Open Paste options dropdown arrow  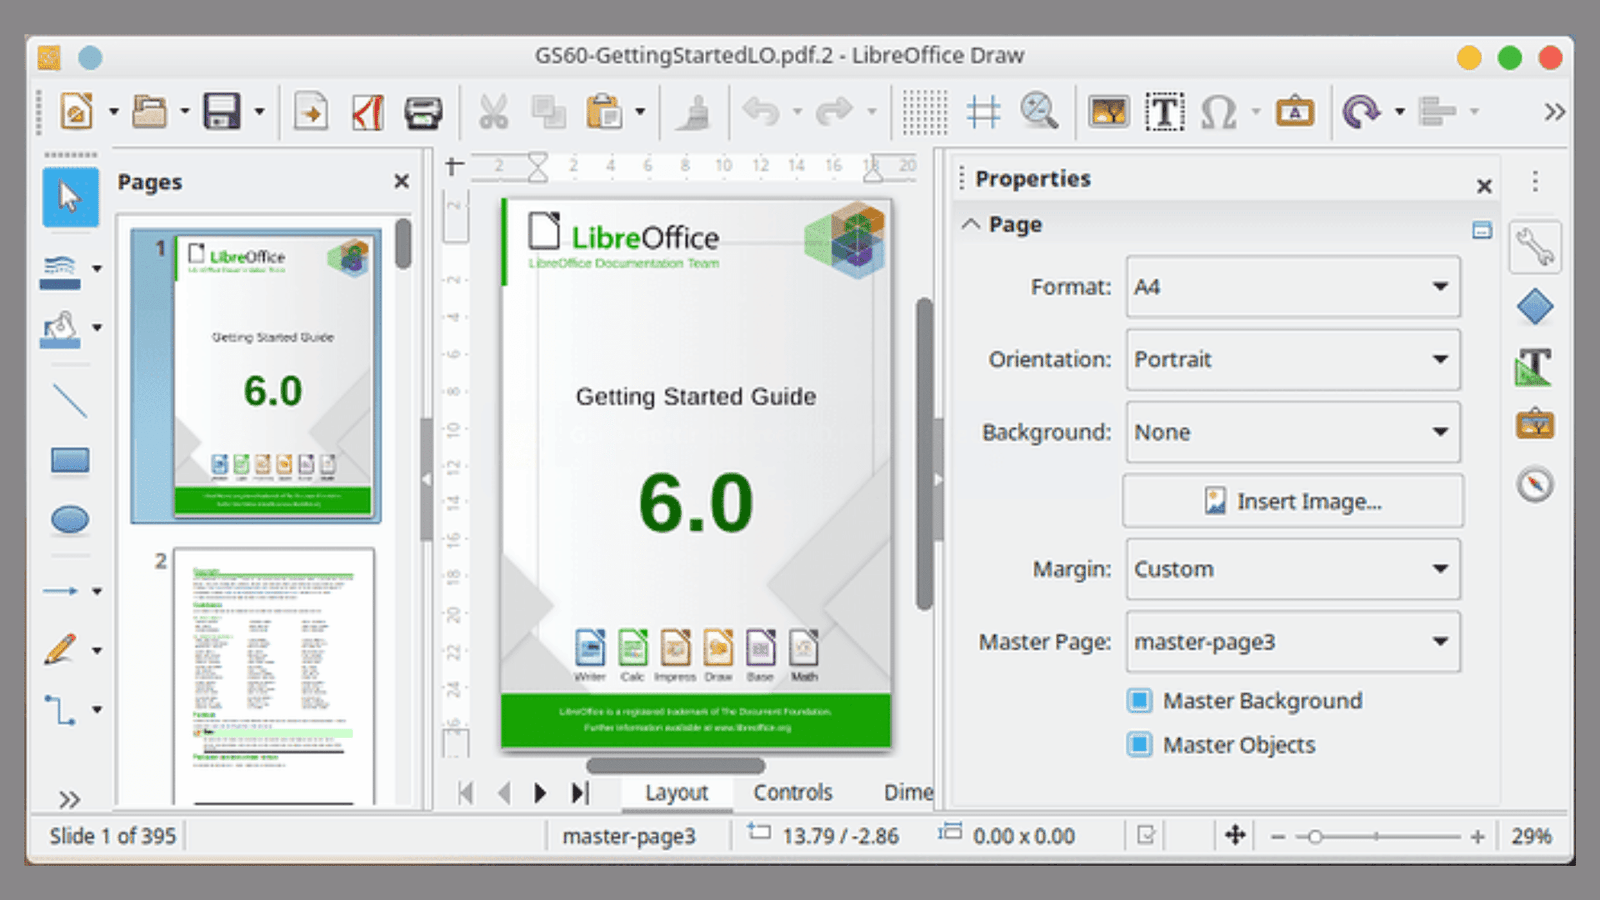coord(640,112)
